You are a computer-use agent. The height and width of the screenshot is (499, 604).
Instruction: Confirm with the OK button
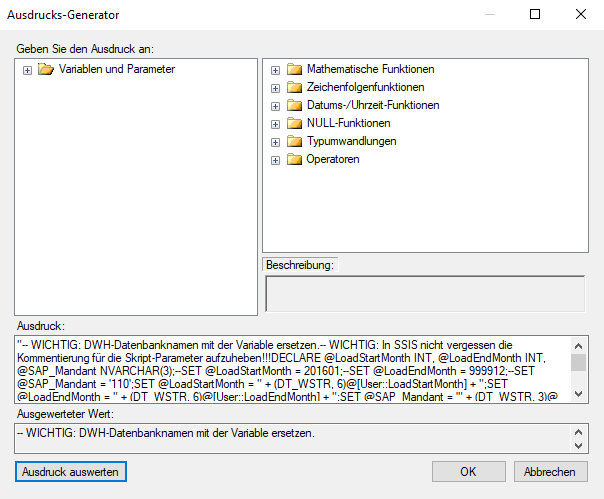tap(468, 471)
